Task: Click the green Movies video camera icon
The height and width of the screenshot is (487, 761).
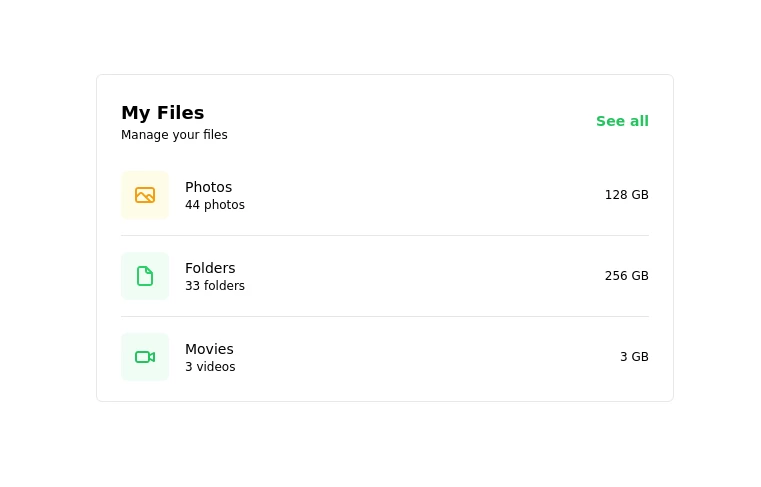Action: [145, 357]
